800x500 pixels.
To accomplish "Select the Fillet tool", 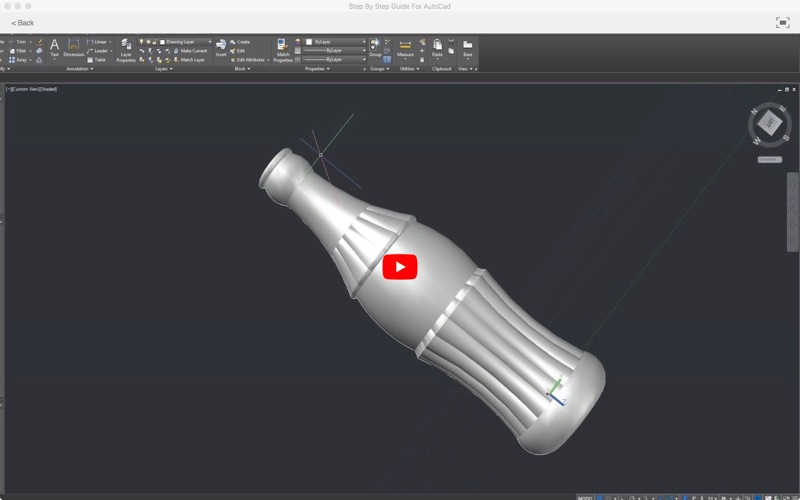I will coord(18,51).
